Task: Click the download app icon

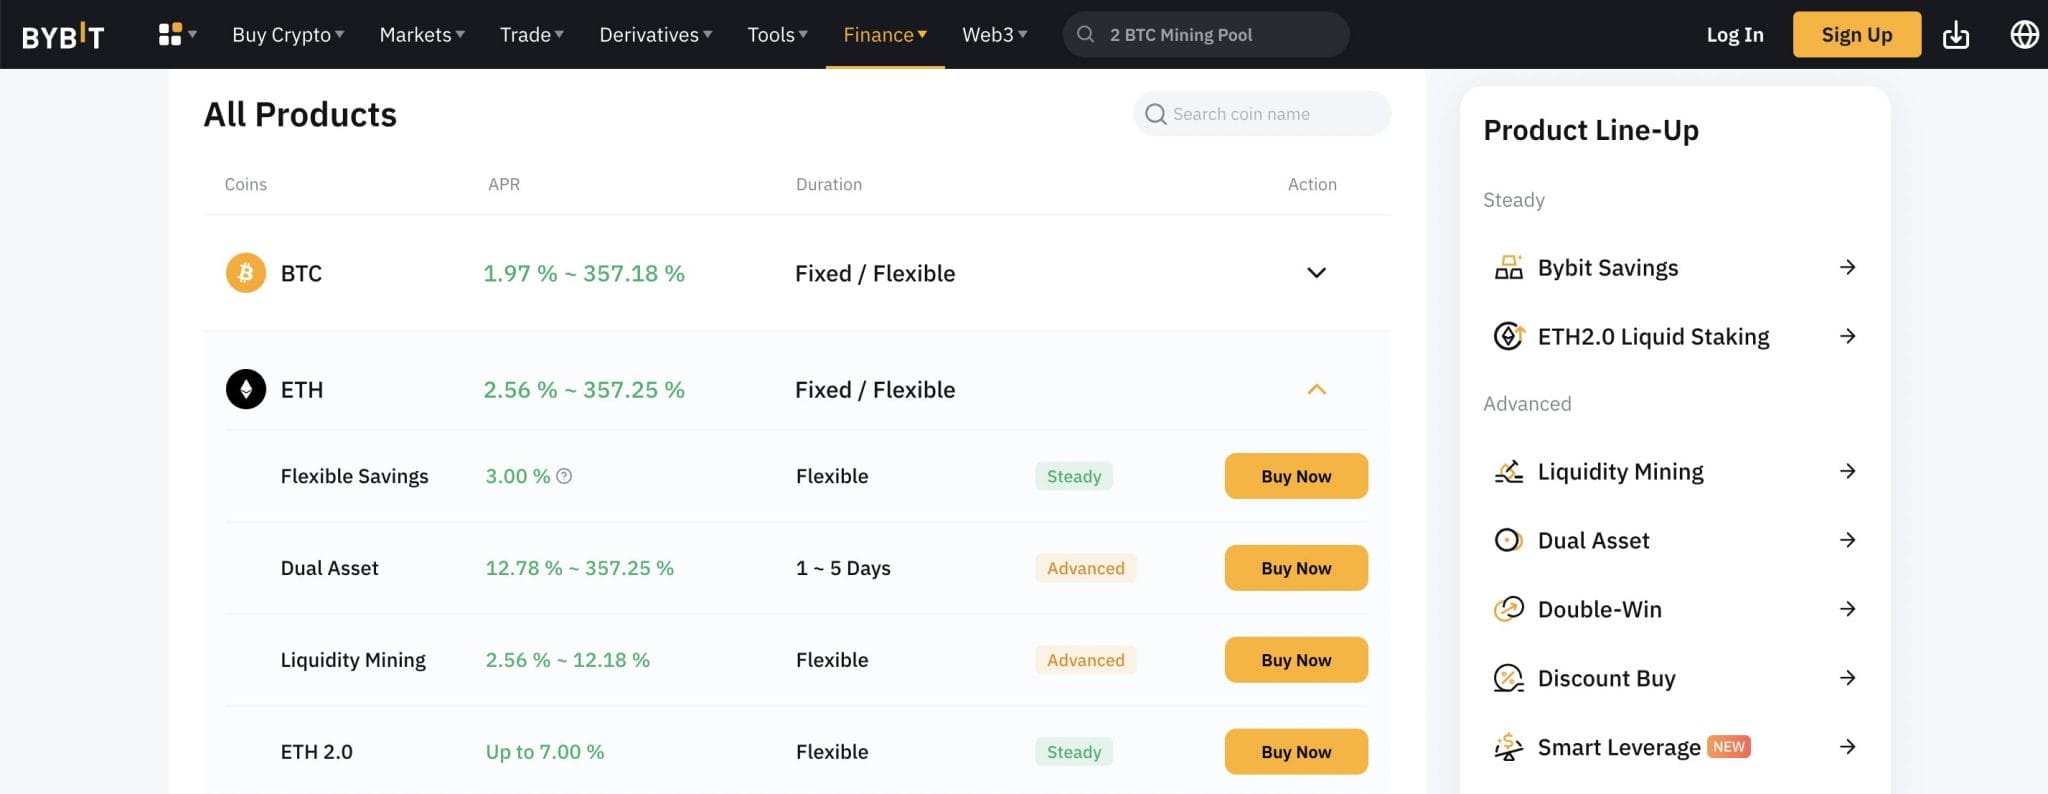Action: coord(1955,36)
